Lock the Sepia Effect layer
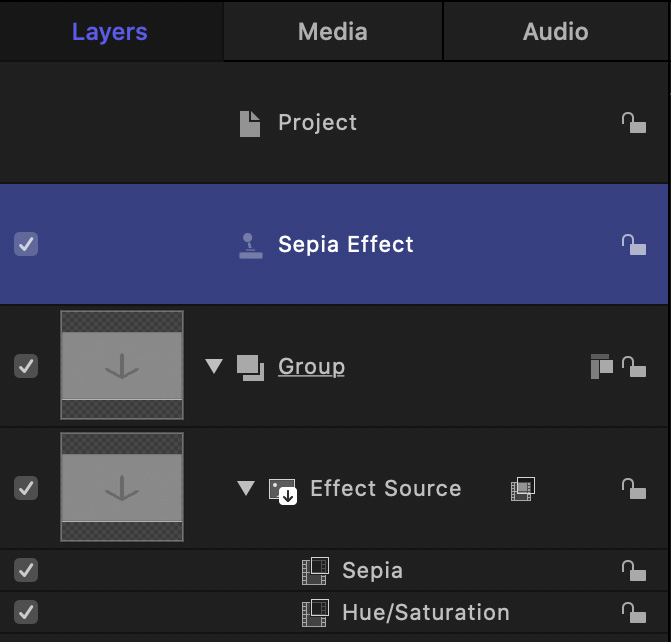Screen dimensions: 671x642 tap(633, 245)
